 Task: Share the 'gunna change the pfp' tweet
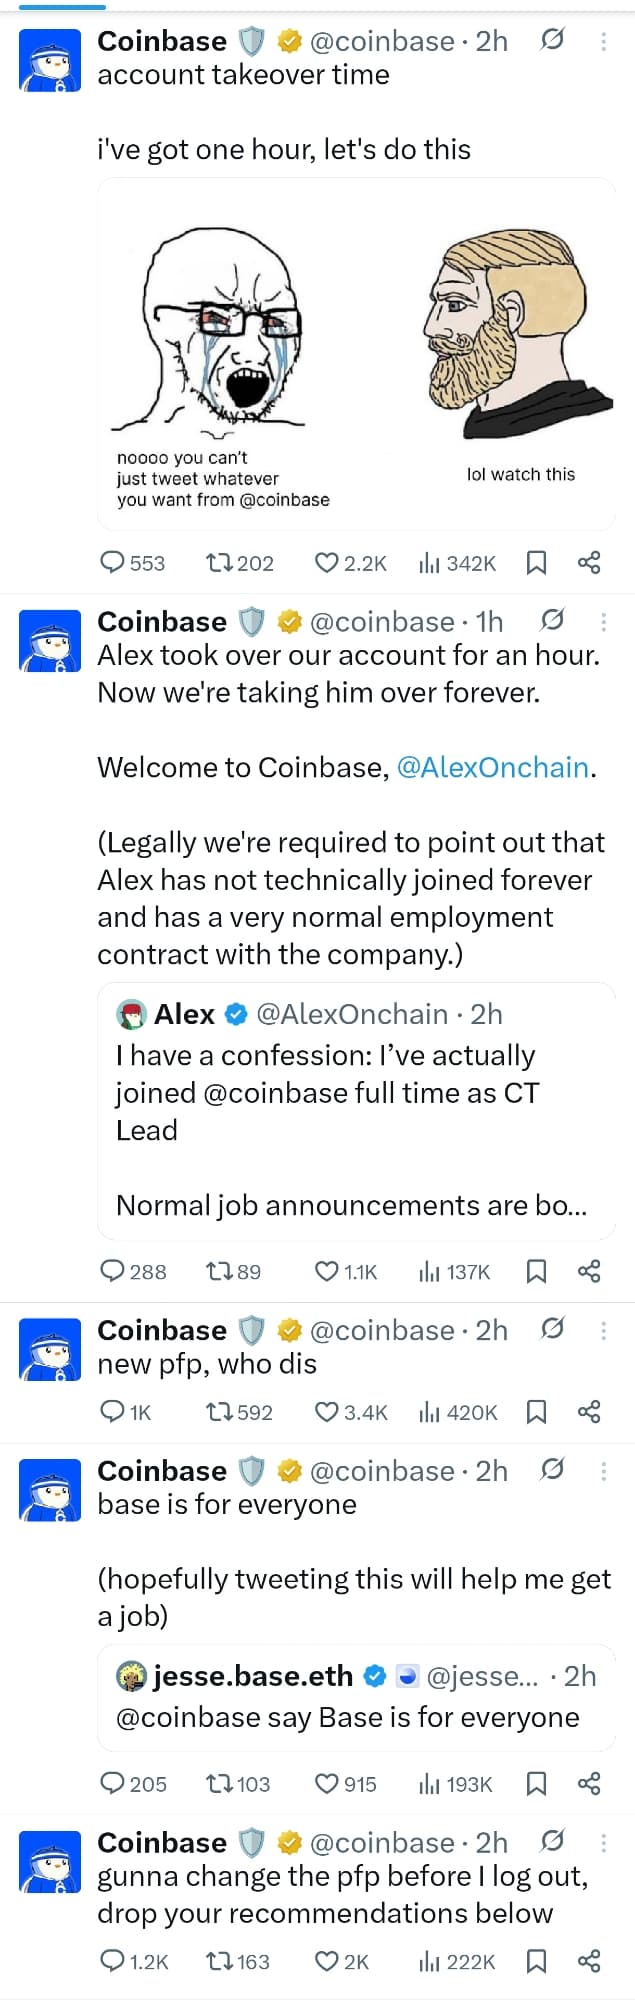tap(589, 1962)
